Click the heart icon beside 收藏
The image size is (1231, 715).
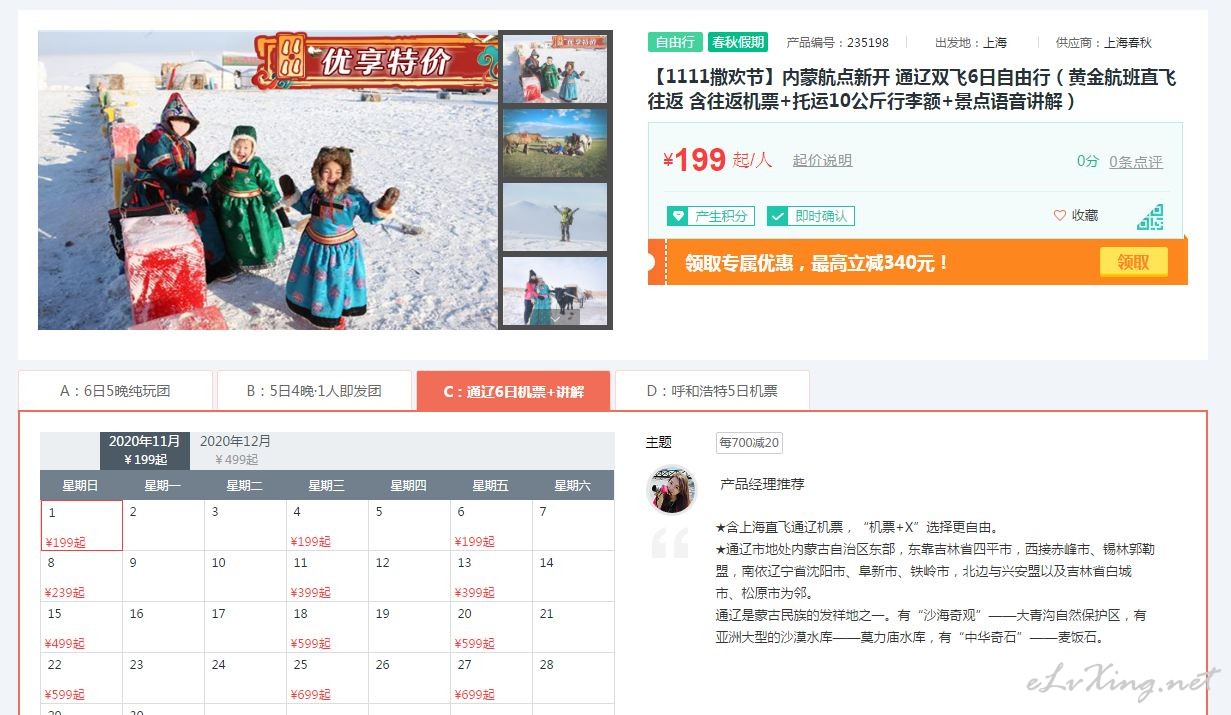point(1060,216)
